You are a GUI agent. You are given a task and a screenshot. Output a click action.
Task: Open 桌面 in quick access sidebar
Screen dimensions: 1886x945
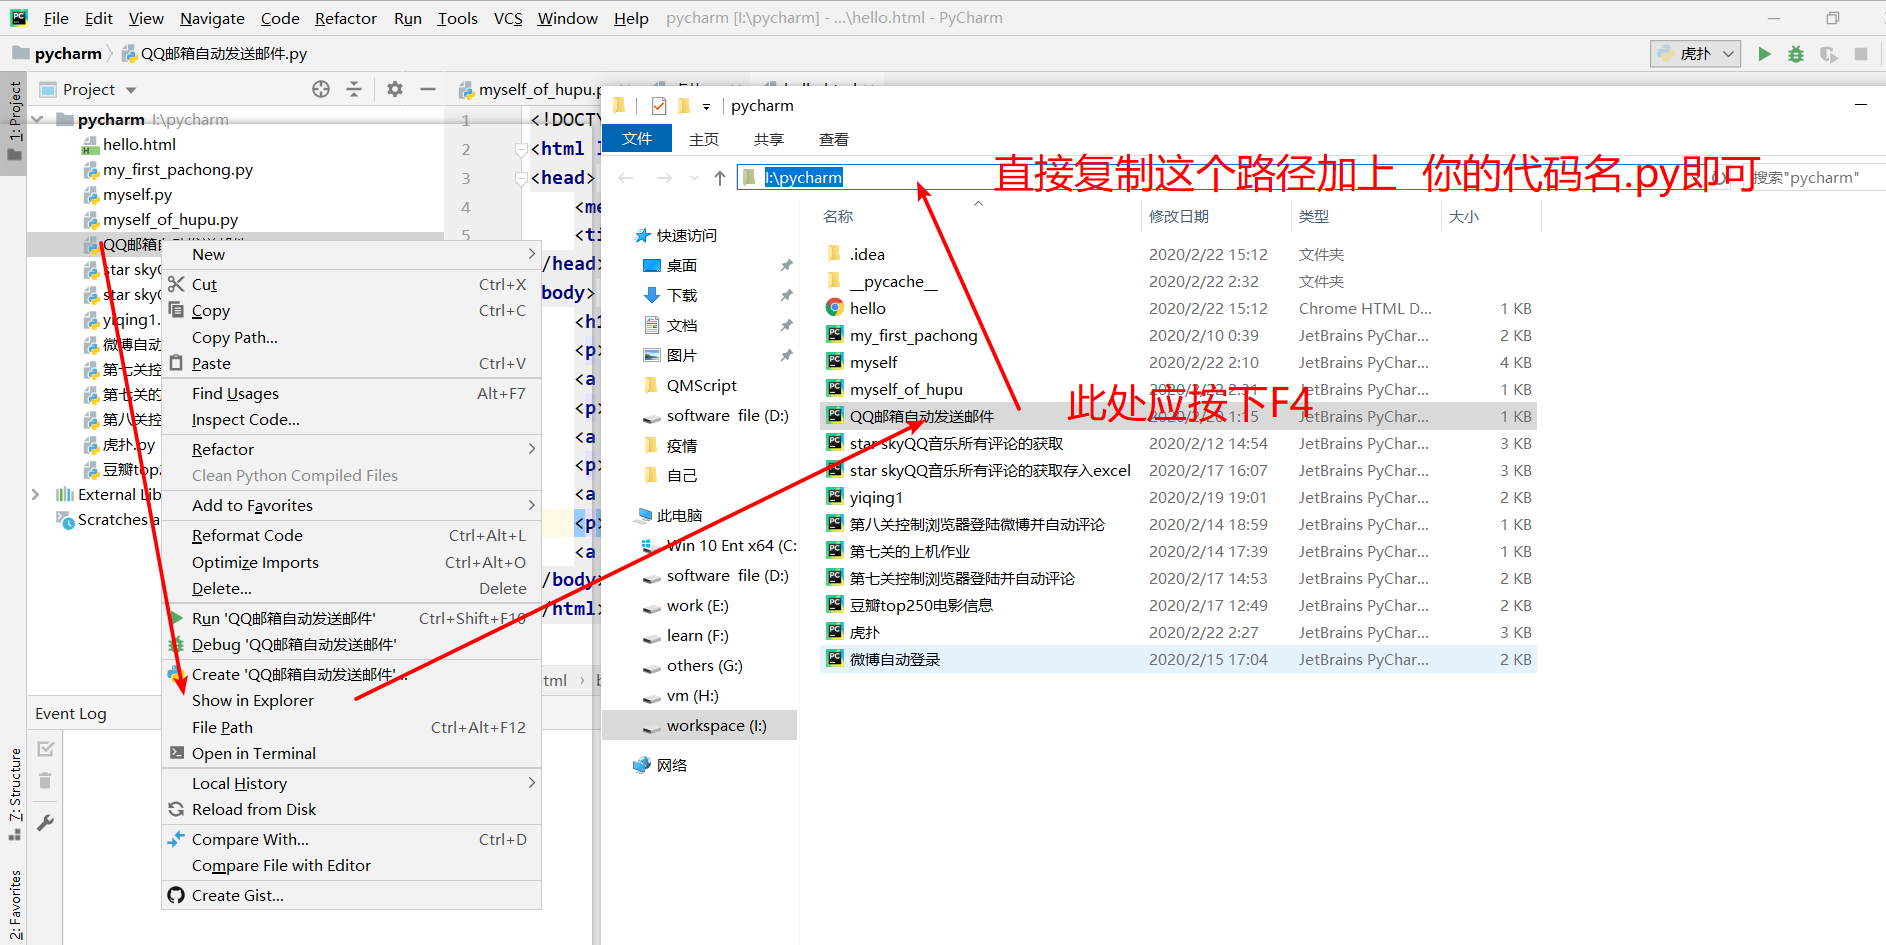pyautogui.click(x=682, y=265)
